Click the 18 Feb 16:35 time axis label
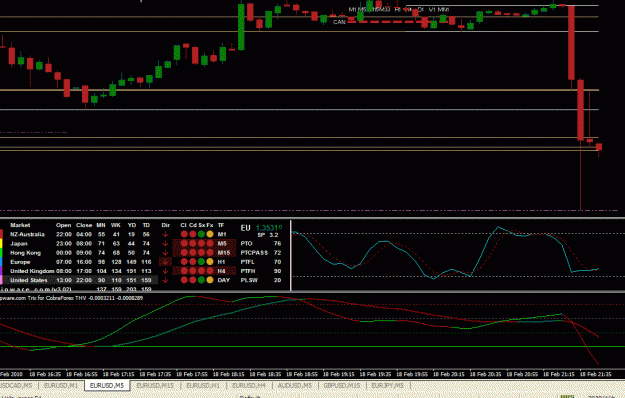The height and width of the screenshot is (398, 625). [x=45, y=374]
